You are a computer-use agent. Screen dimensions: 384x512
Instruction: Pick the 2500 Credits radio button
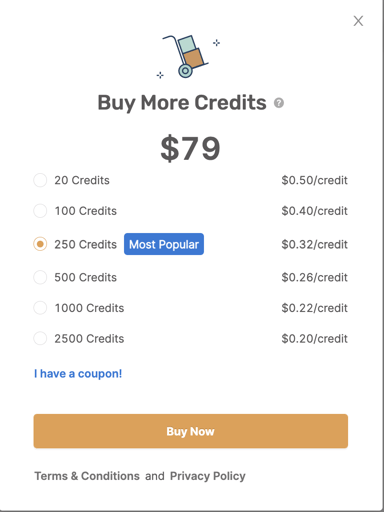[40, 339]
